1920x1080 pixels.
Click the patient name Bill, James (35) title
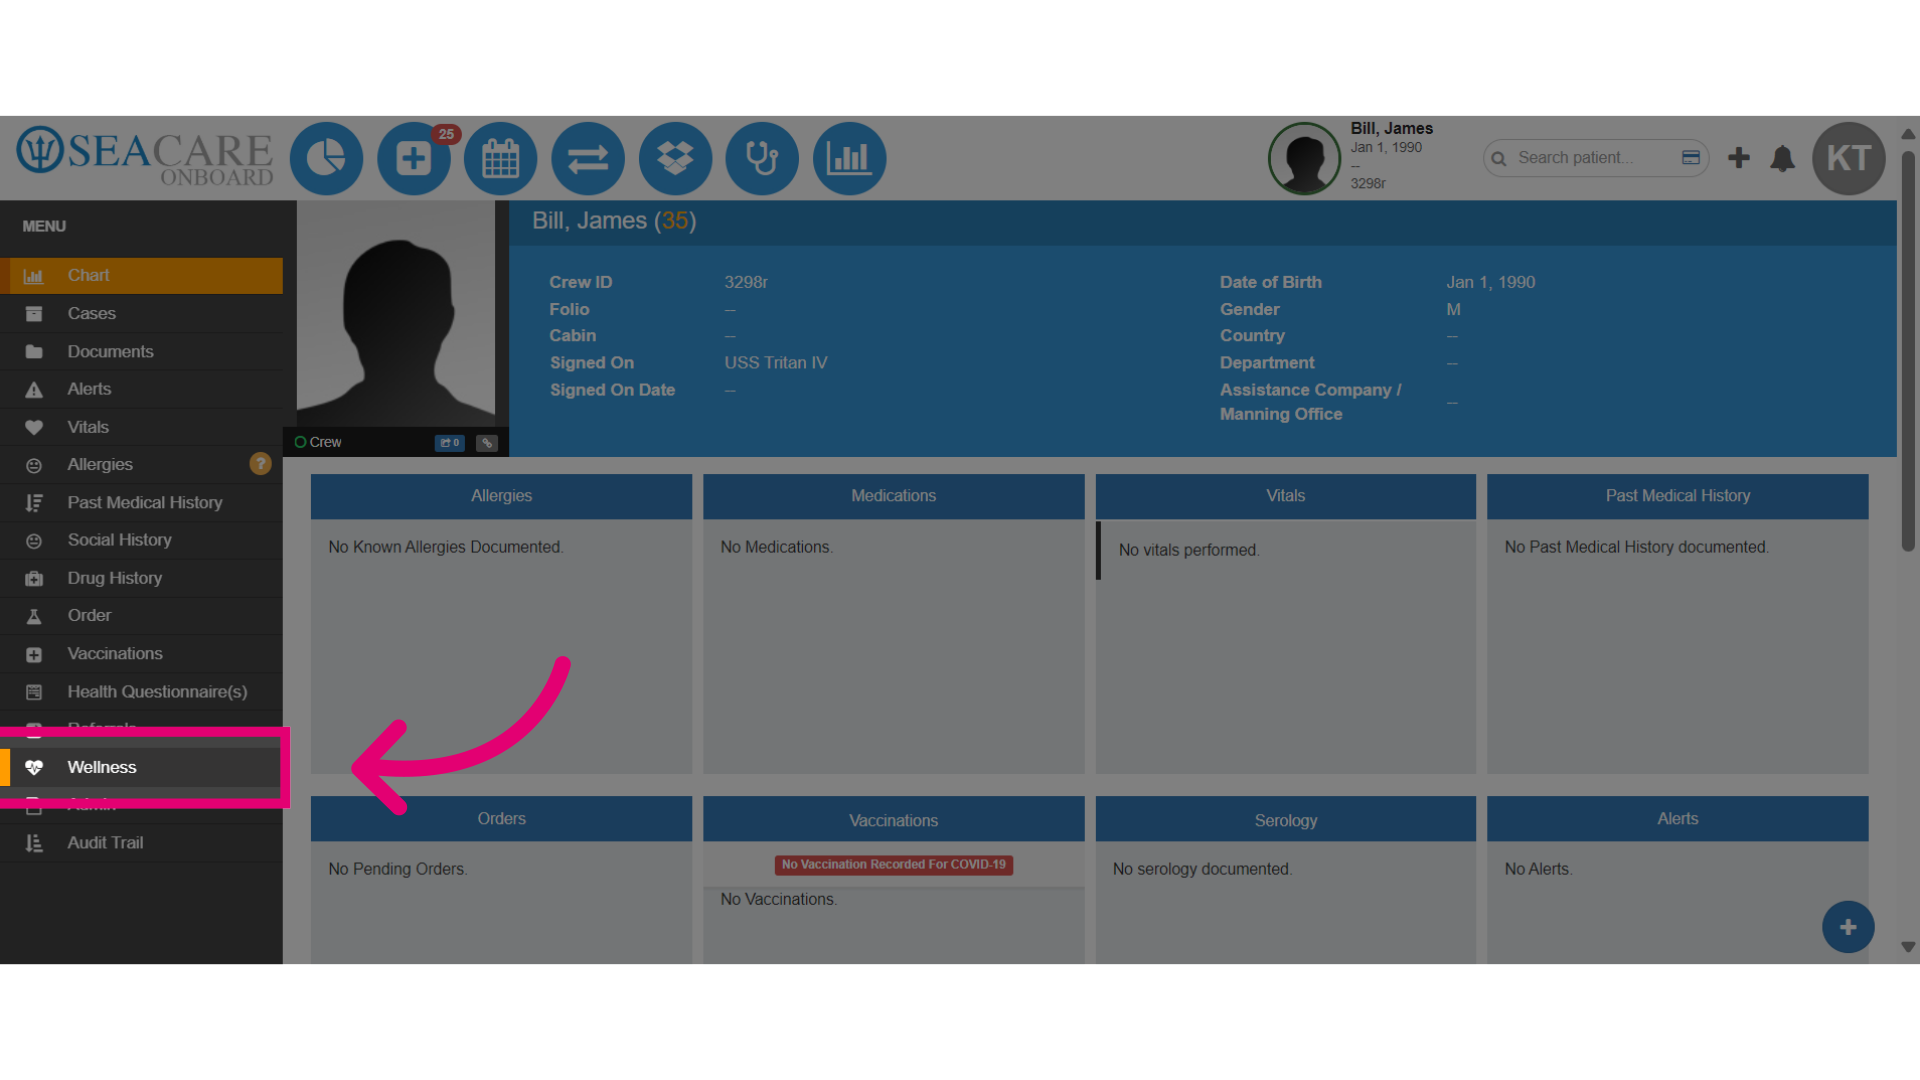(614, 221)
